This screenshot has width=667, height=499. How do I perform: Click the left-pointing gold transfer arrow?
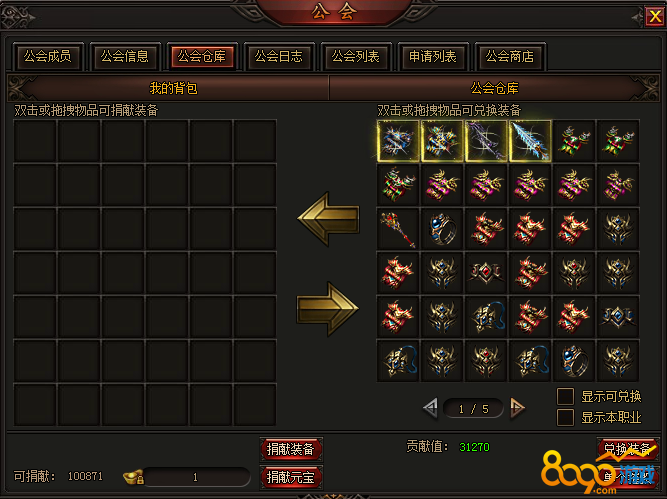point(329,219)
